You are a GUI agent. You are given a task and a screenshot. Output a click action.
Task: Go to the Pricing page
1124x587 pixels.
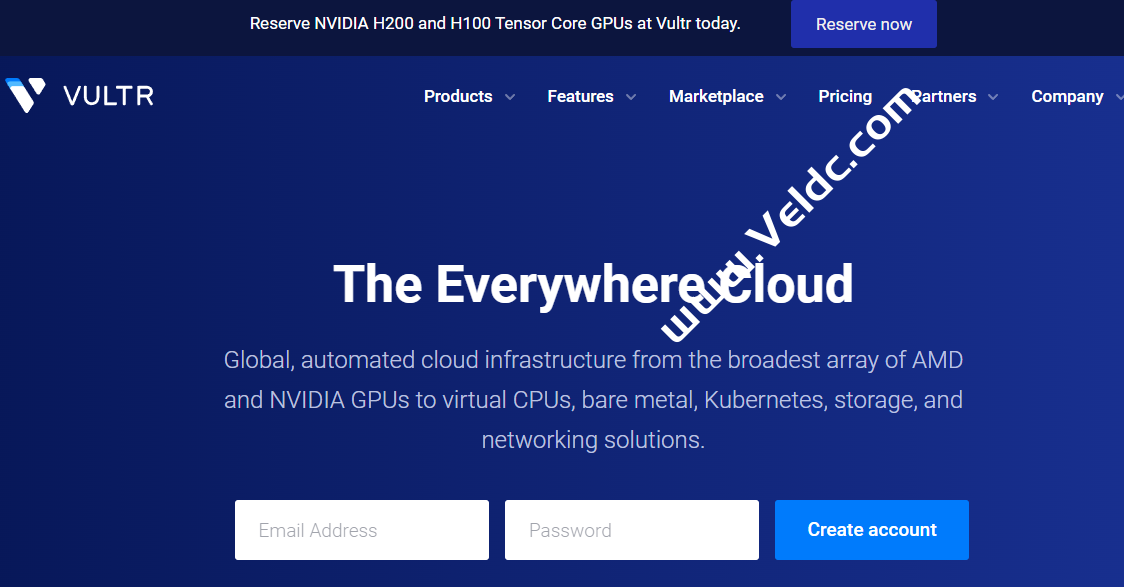[x=845, y=96]
